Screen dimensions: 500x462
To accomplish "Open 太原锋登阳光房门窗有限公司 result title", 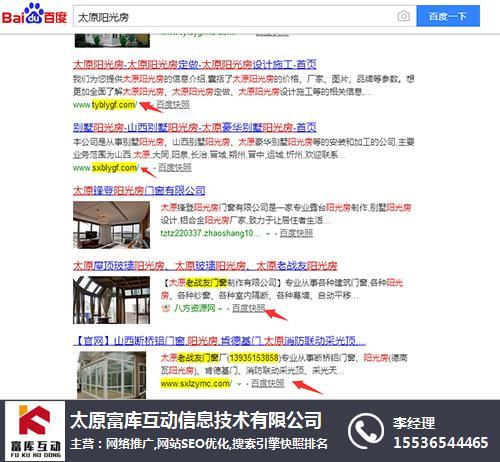I will point(139,191).
